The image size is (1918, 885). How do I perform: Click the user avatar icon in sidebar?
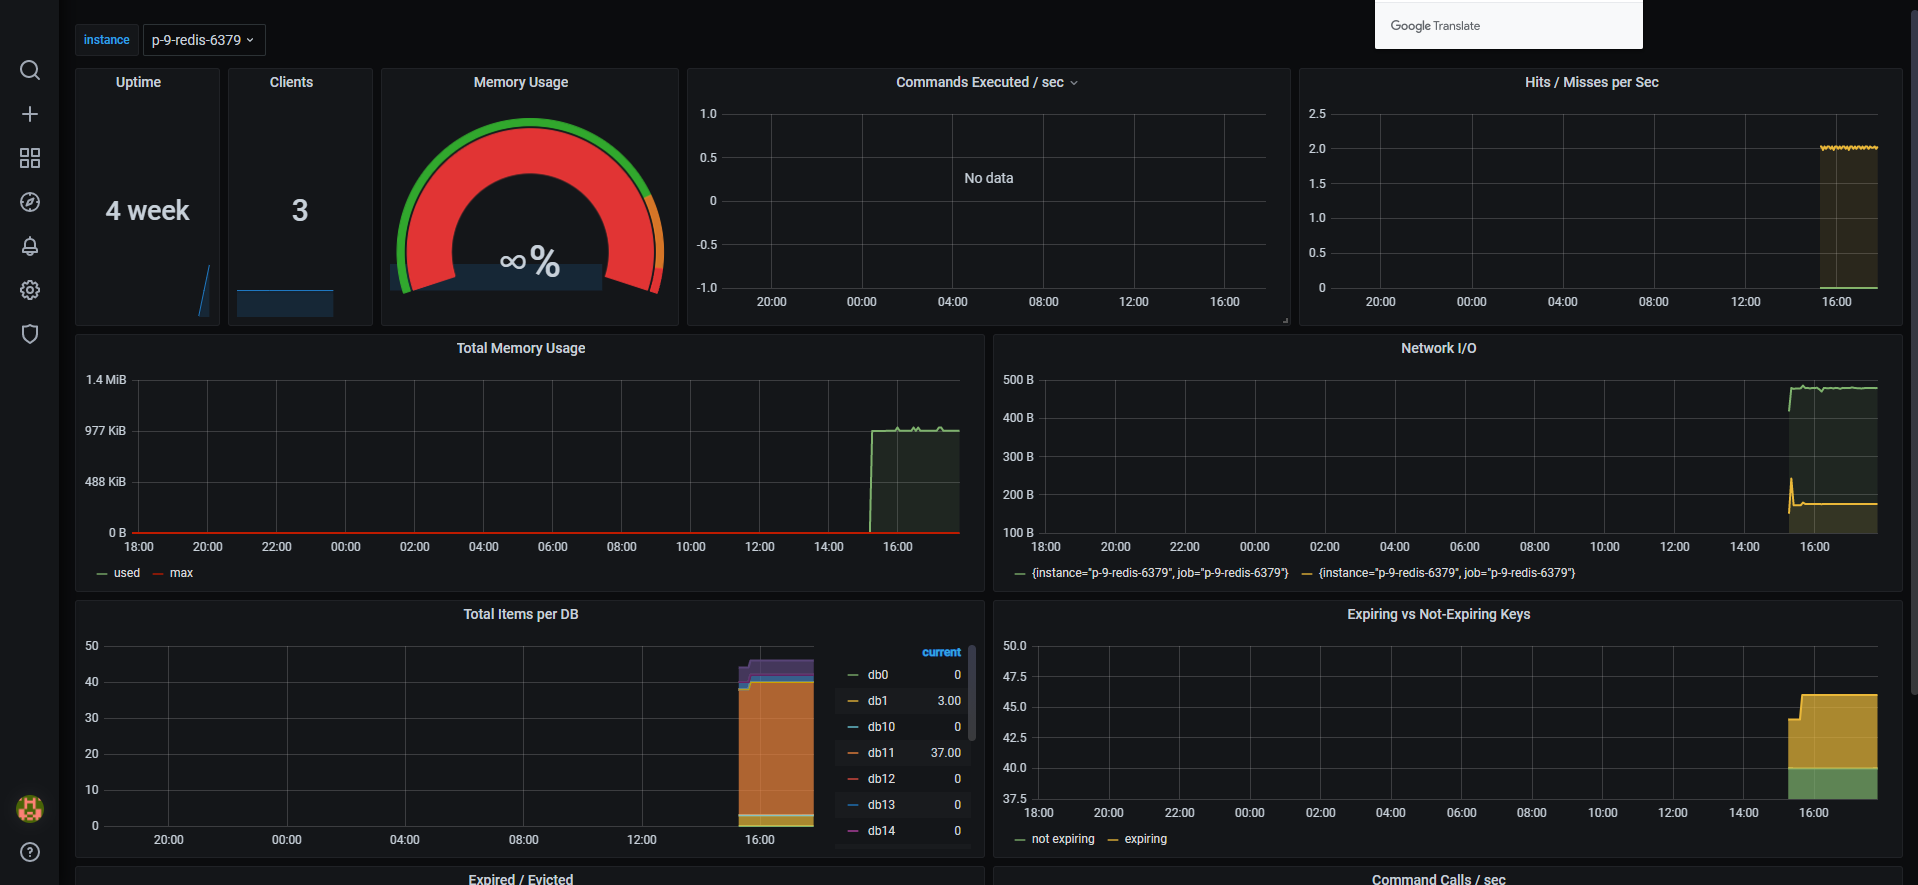(30, 808)
